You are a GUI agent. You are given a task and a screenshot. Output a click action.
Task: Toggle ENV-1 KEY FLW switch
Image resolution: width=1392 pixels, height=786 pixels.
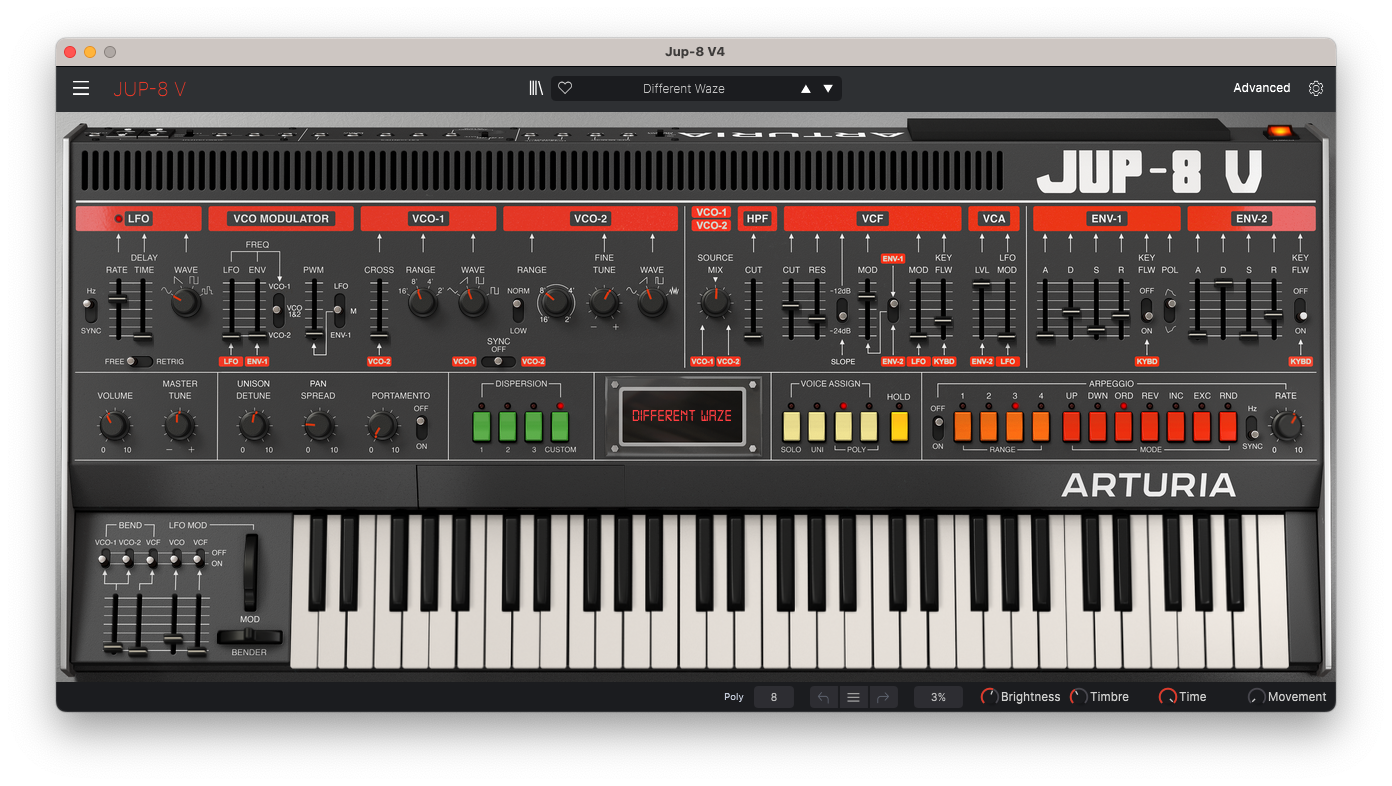1146,311
